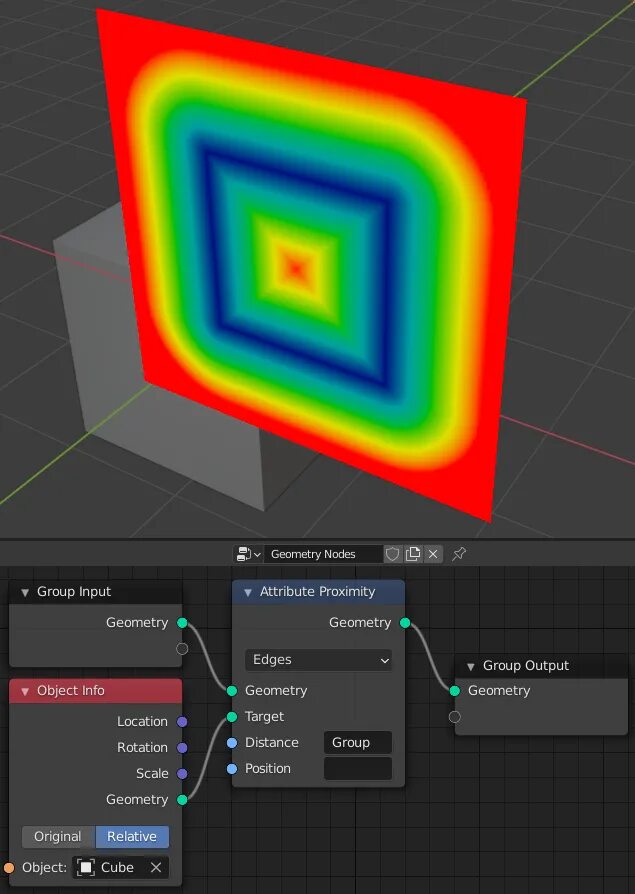Click Object Info Geometry output socket
635x894 pixels.
click(x=182, y=800)
